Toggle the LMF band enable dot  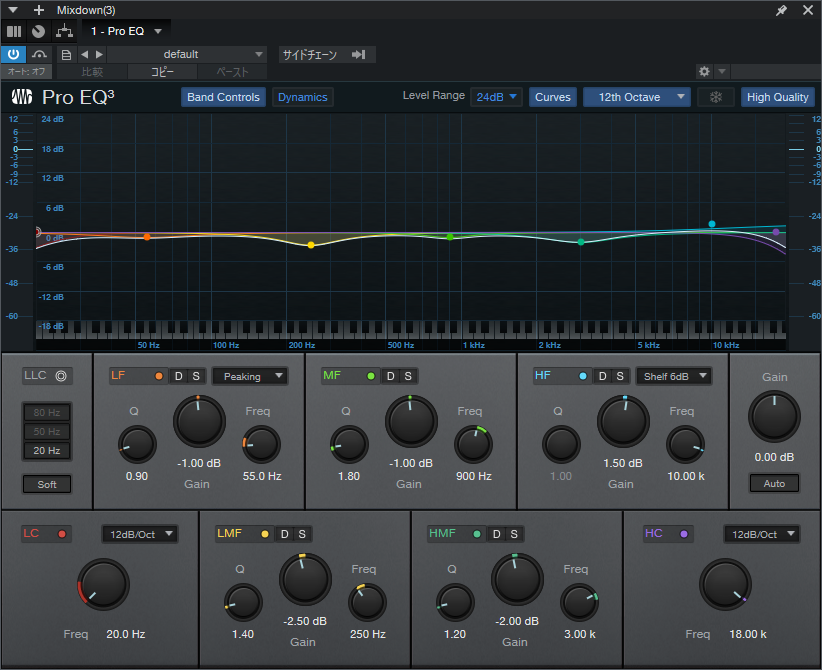[x=265, y=534]
